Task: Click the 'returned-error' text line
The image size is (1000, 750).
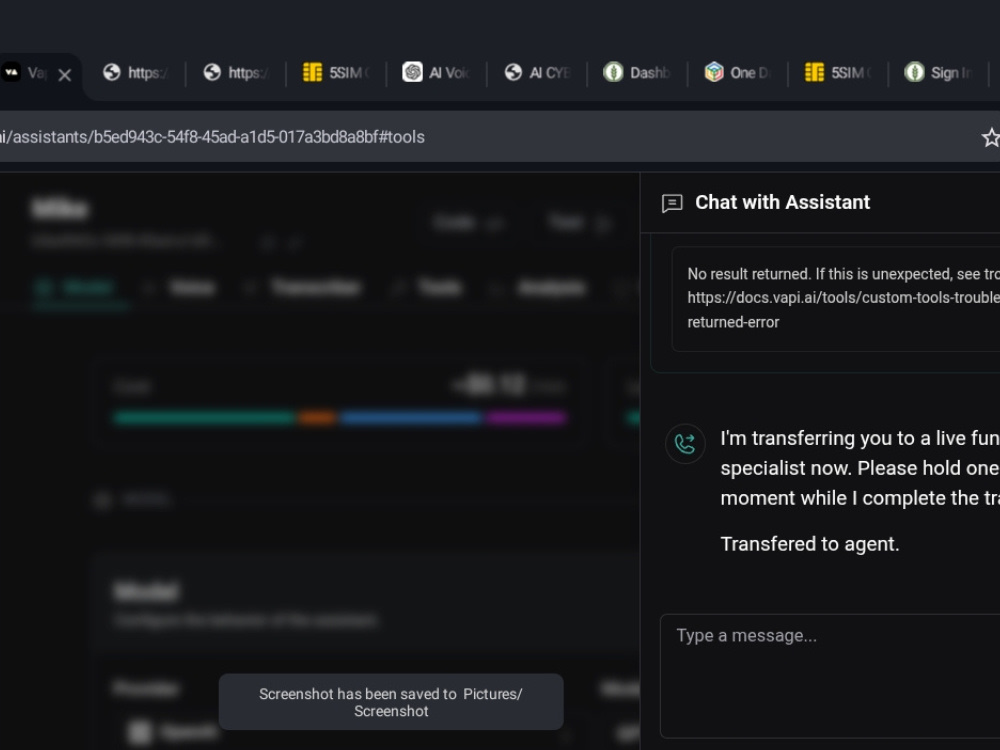Action: pos(733,322)
